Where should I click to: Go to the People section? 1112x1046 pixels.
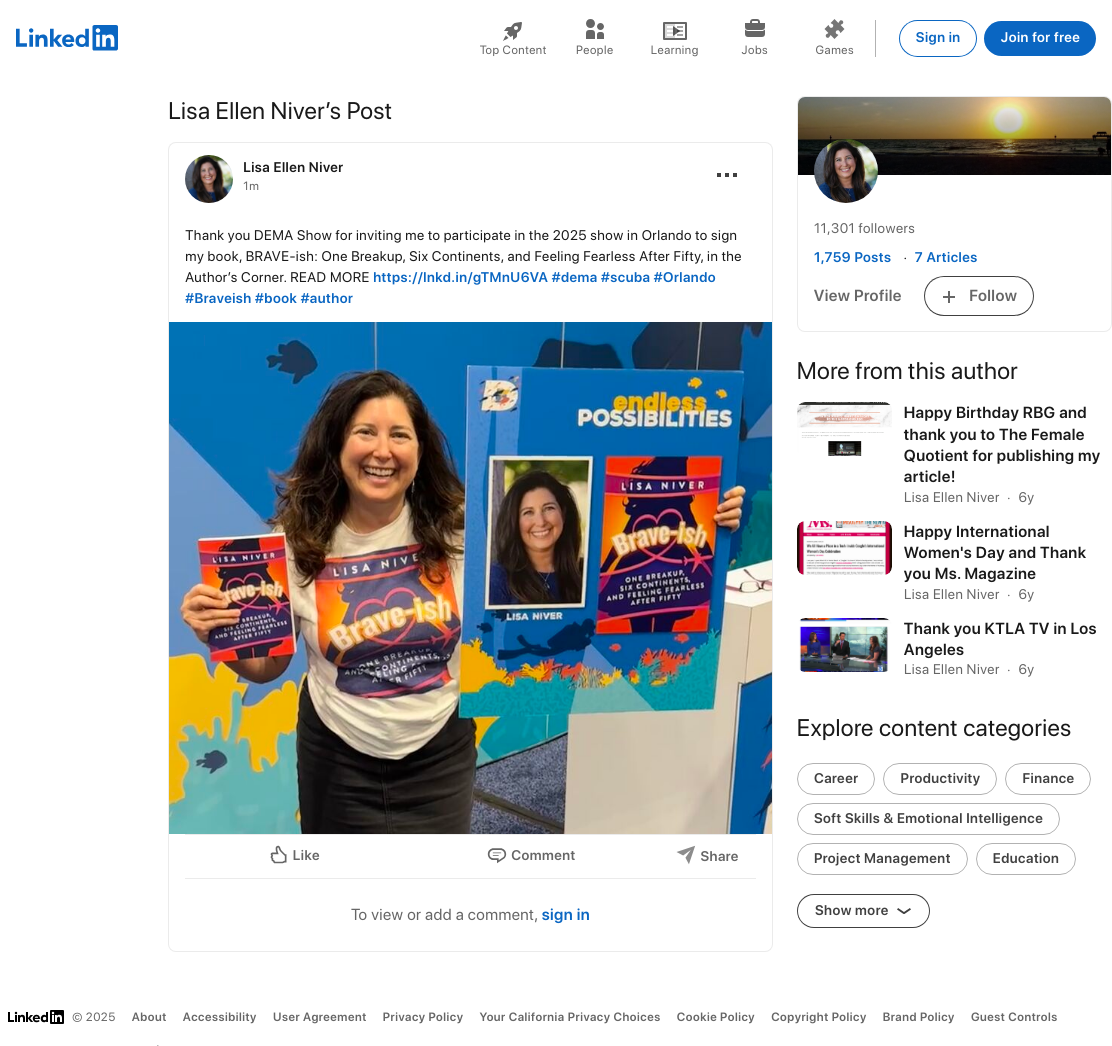point(594,38)
